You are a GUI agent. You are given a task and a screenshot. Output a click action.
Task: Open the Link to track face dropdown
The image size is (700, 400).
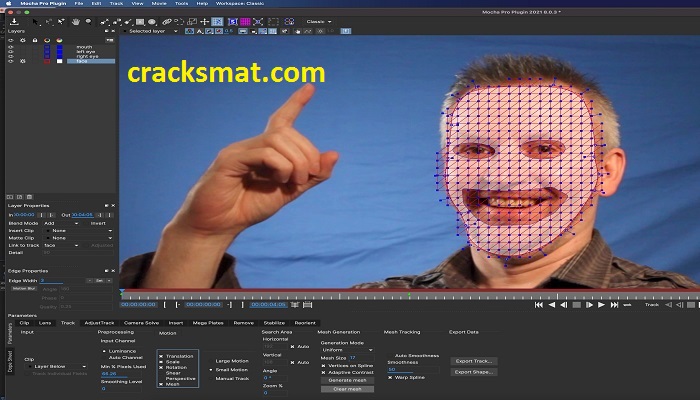tap(61, 246)
